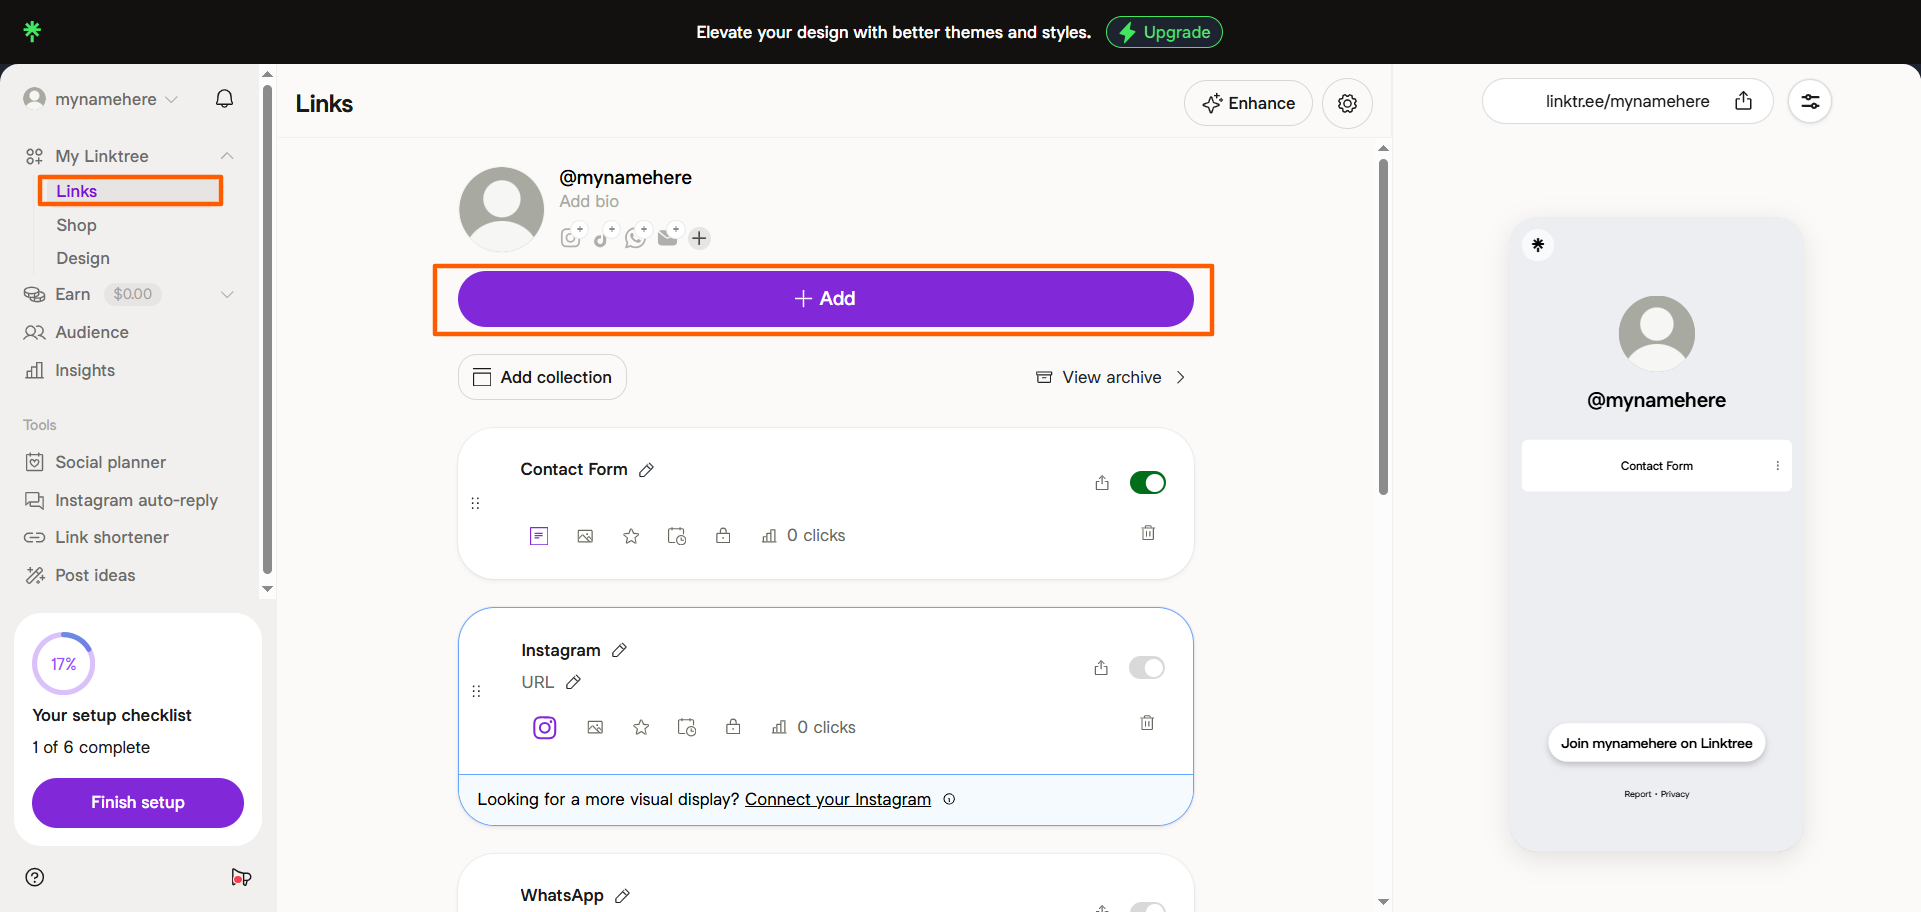
Task: Click Report link in preview
Action: [x=1637, y=794]
